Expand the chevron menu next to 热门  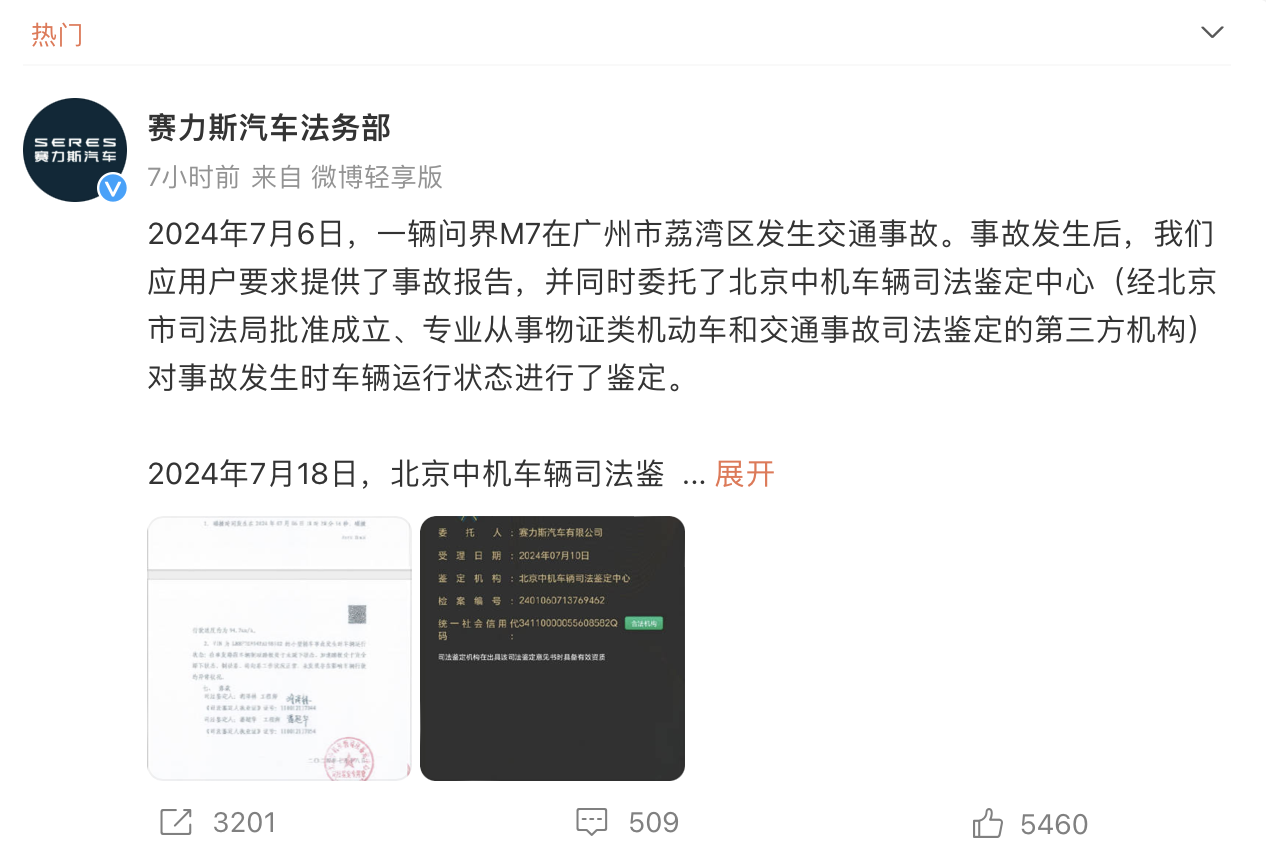[x=1212, y=32]
